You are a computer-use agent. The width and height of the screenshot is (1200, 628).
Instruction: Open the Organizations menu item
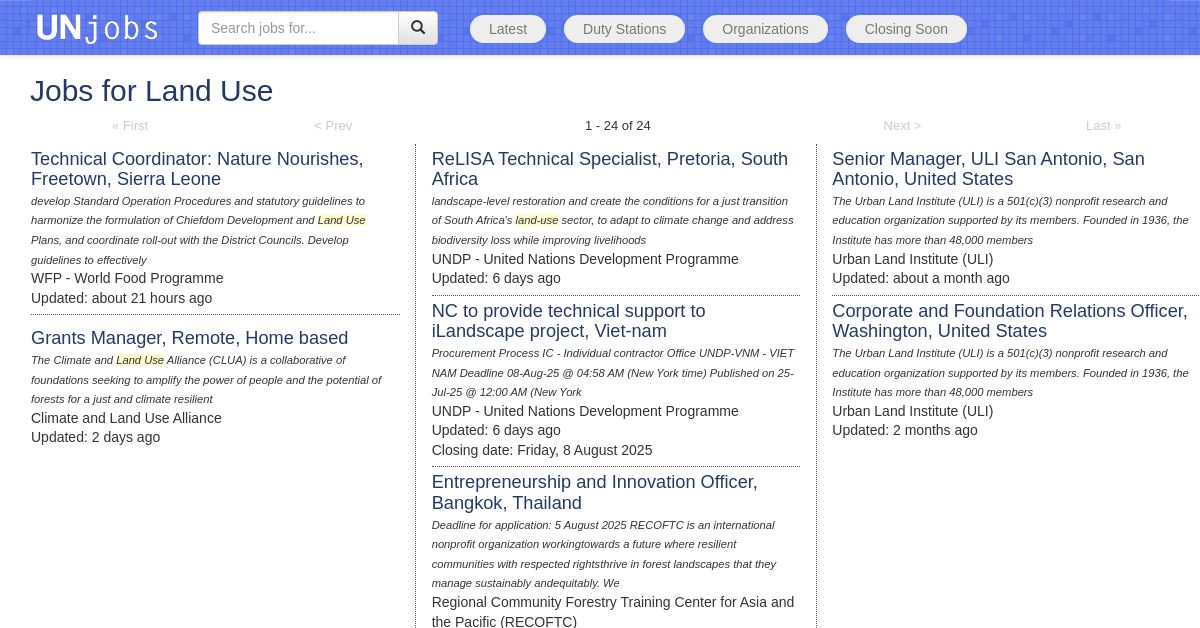[x=765, y=29]
